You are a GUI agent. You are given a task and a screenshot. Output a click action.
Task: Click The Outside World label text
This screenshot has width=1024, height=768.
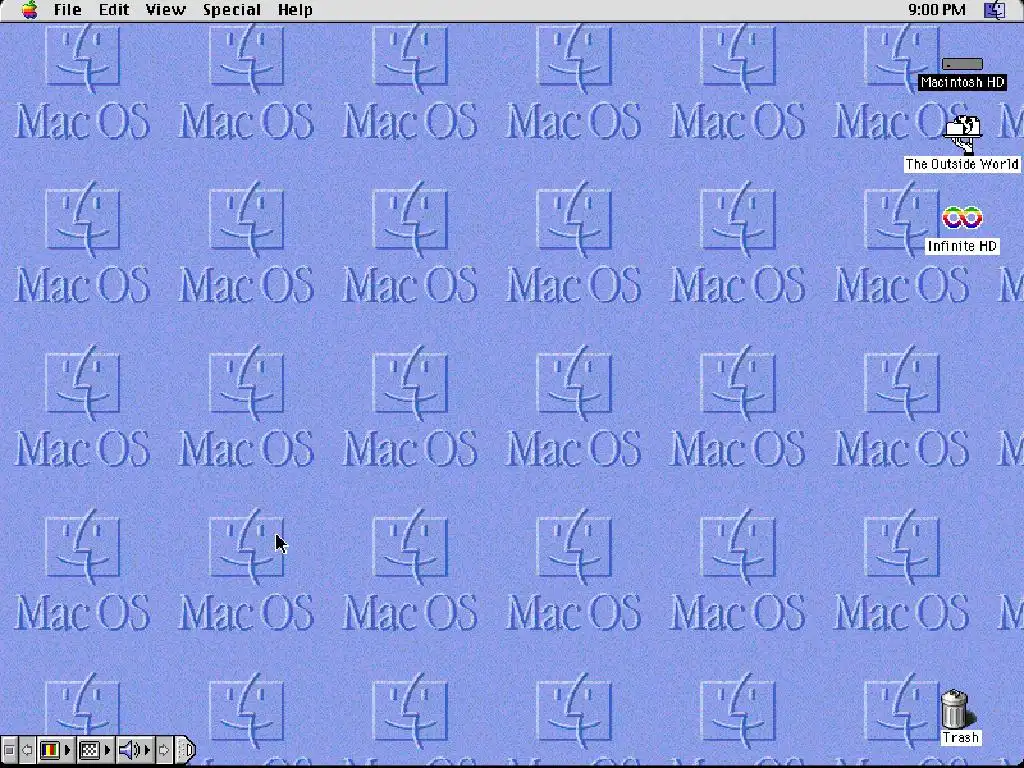(962, 164)
